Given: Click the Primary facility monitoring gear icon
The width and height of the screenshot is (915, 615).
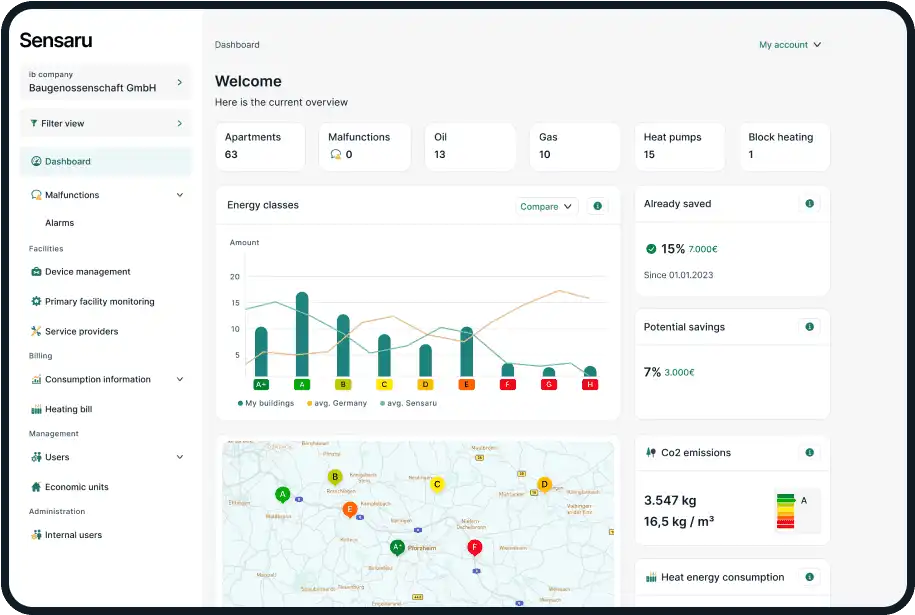Looking at the screenshot, I should (x=36, y=301).
